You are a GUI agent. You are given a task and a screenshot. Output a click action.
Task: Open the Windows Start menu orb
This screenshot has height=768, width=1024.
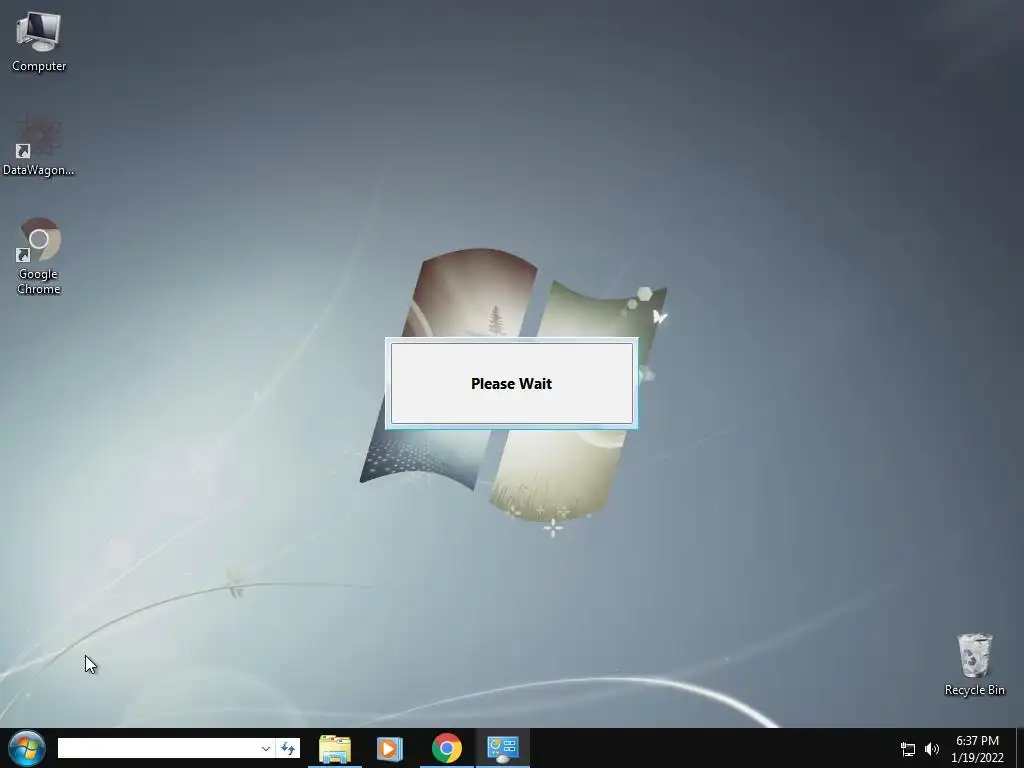27,748
